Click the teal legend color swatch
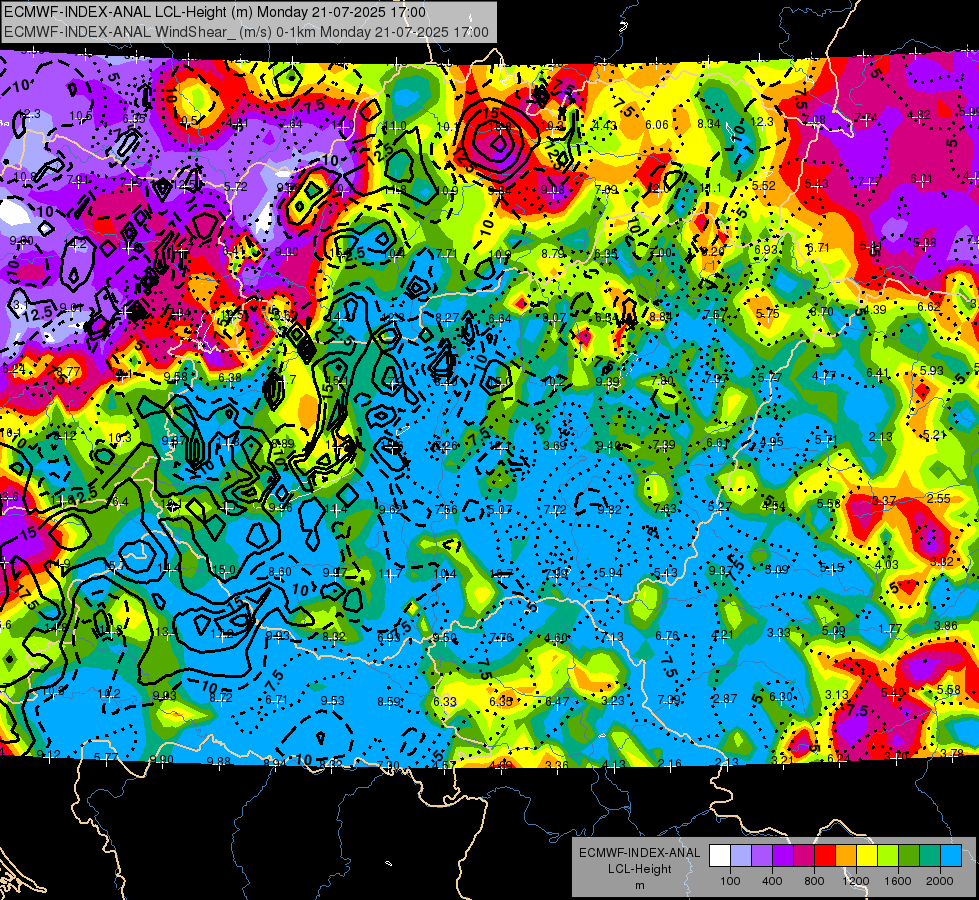 [930, 856]
